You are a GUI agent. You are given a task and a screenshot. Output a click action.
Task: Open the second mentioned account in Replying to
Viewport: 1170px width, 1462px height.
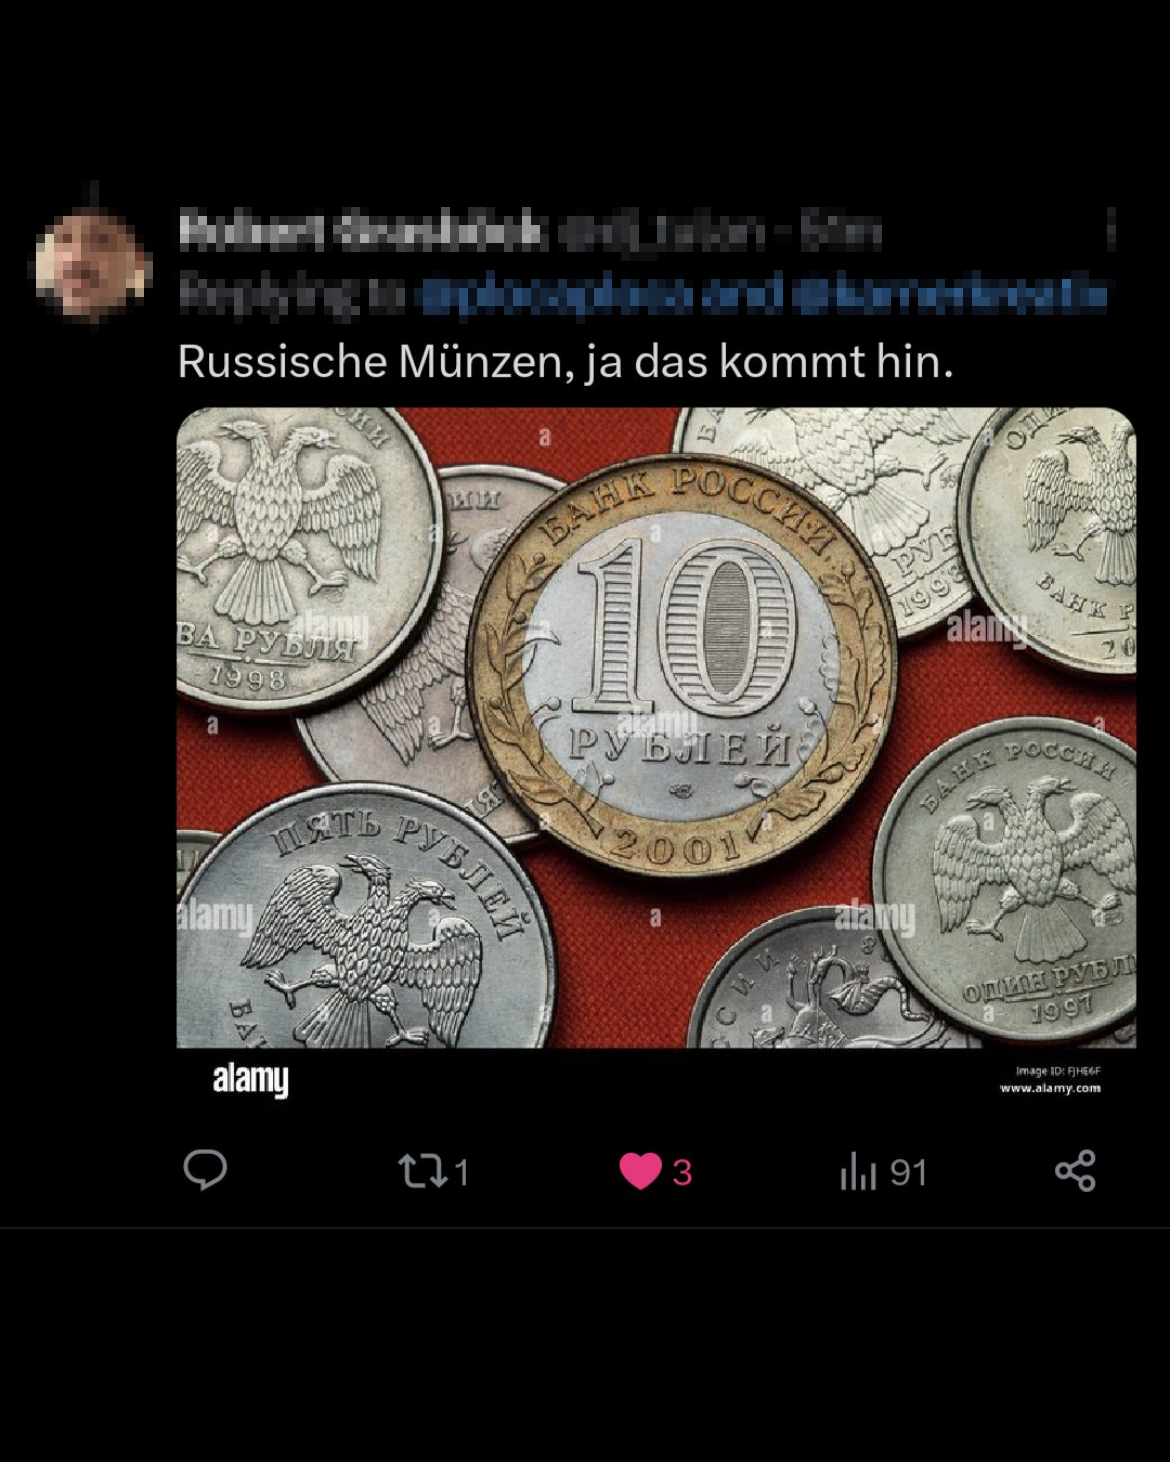[x=949, y=295]
